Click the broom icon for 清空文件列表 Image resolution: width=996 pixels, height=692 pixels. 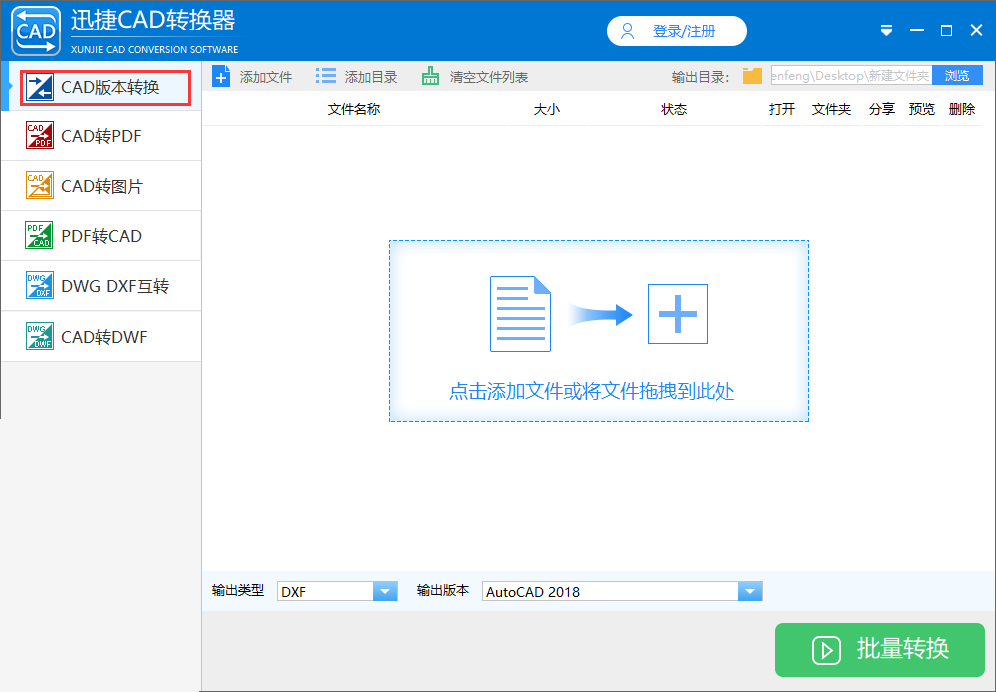pos(431,76)
